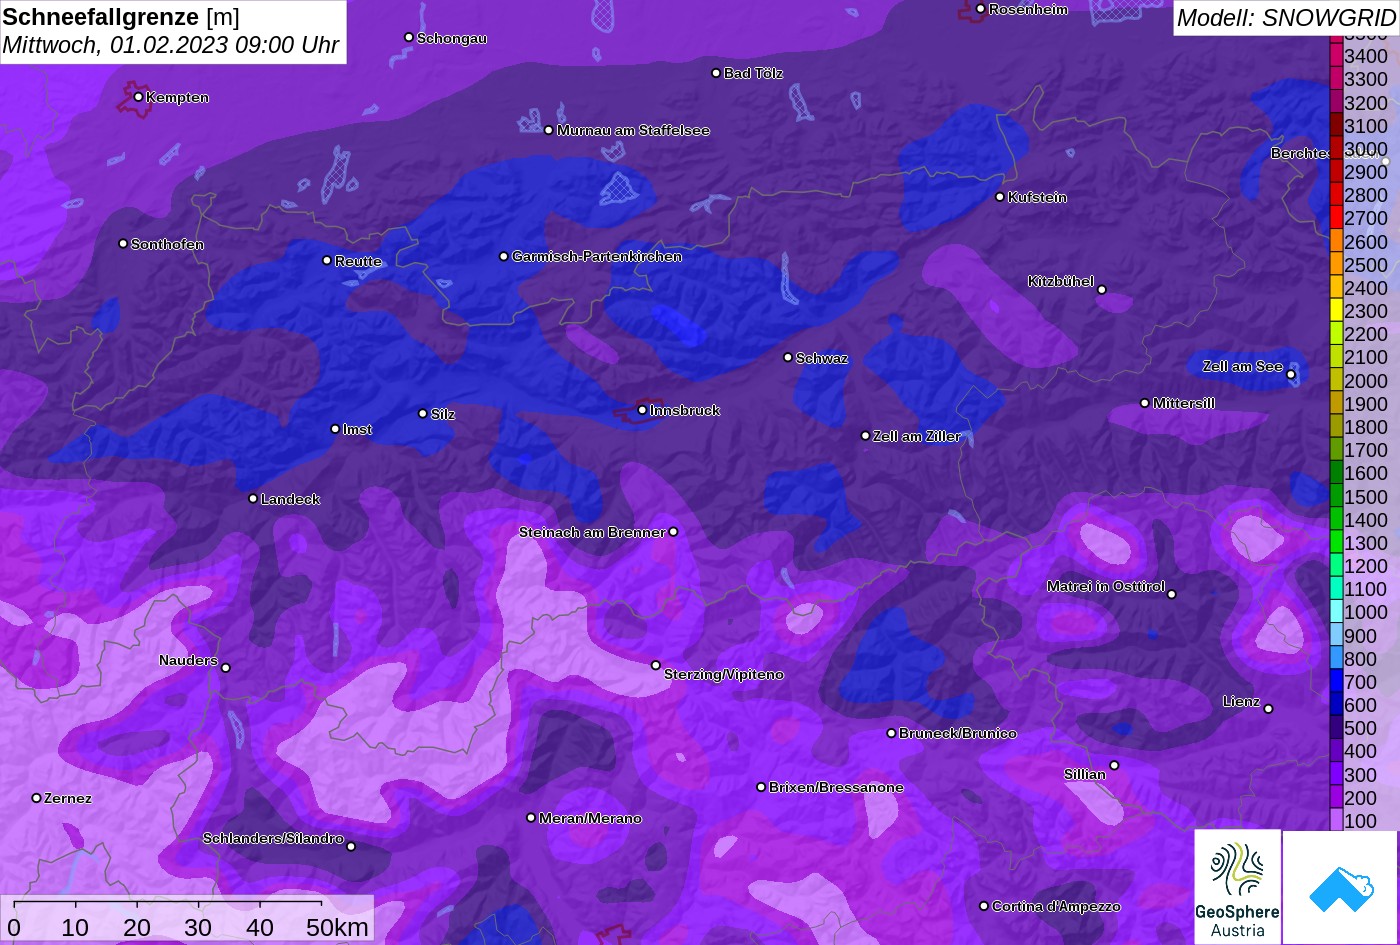Click the Sillian label
This screenshot has height=945, width=1400.
(x=1085, y=774)
